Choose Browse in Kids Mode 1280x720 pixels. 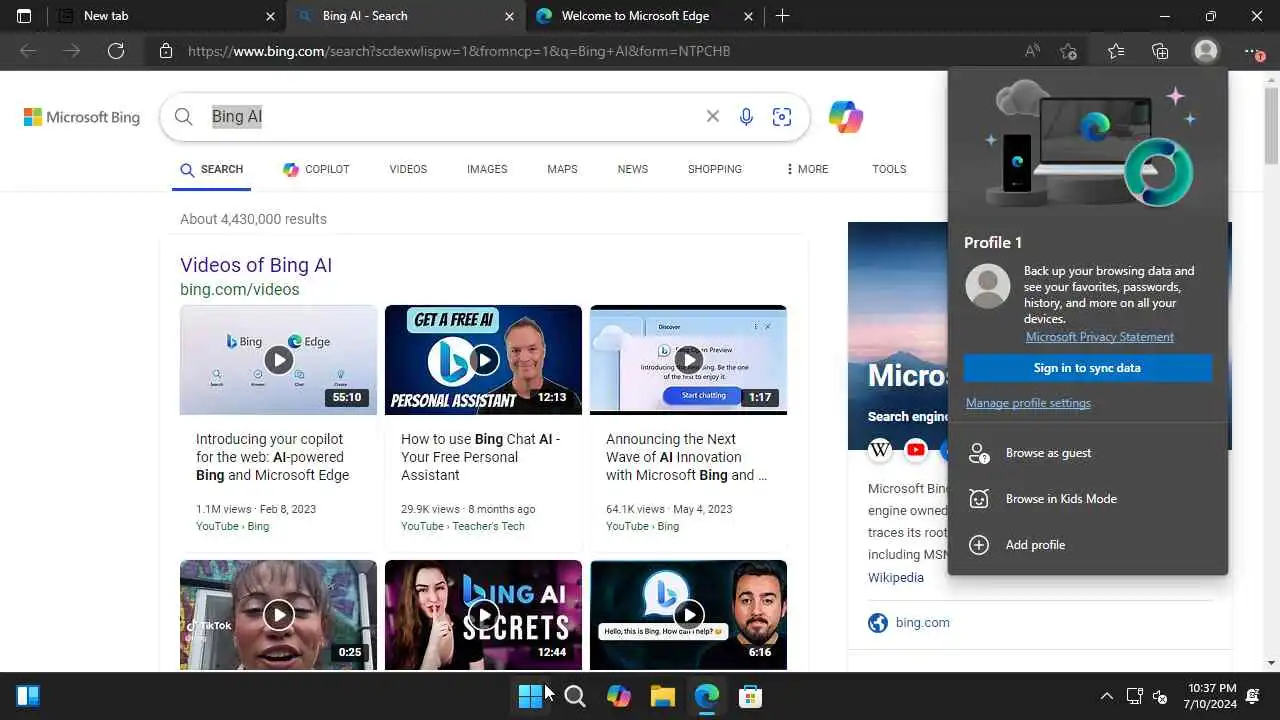(x=1088, y=499)
